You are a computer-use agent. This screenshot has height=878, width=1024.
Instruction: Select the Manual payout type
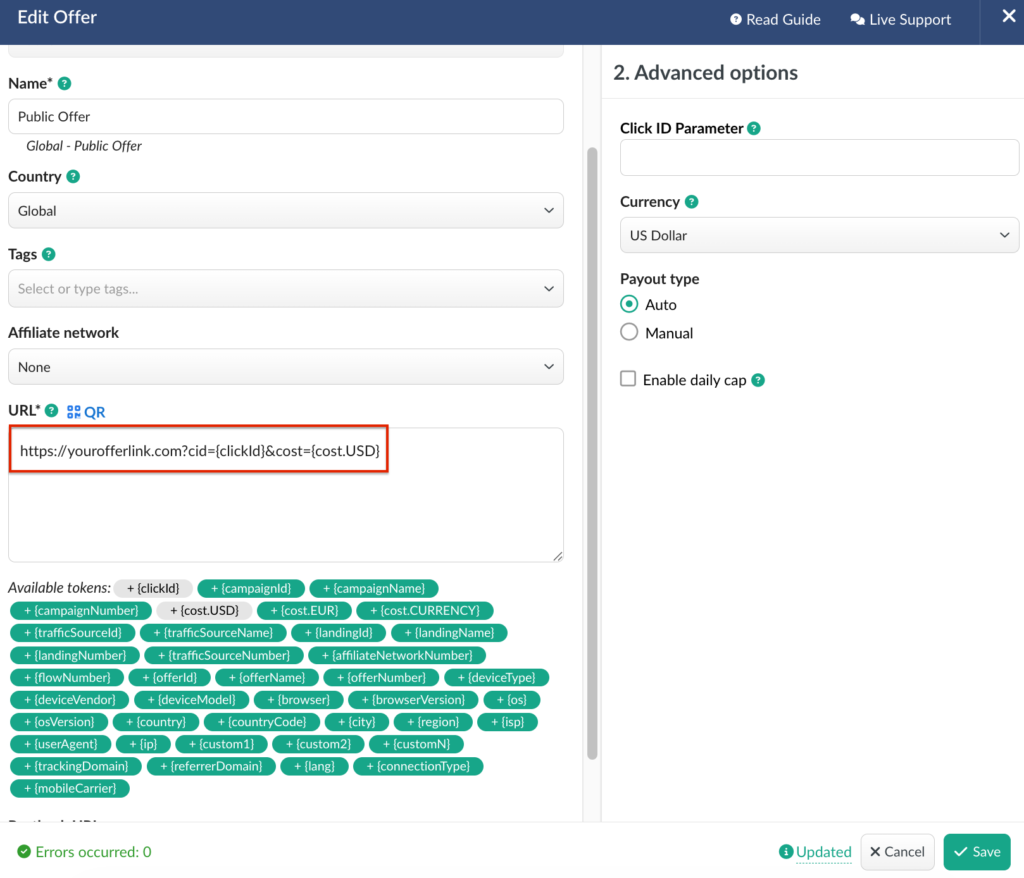[629, 332]
